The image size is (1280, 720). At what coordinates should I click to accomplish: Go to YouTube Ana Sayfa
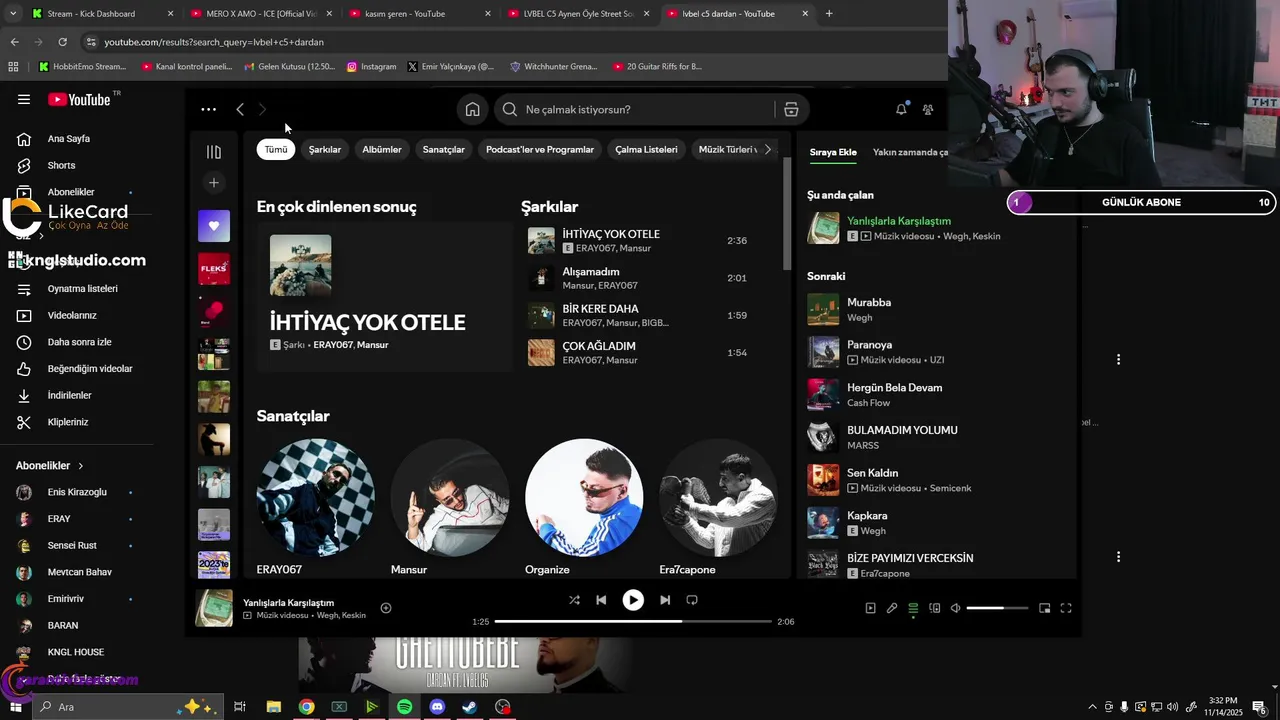69,139
